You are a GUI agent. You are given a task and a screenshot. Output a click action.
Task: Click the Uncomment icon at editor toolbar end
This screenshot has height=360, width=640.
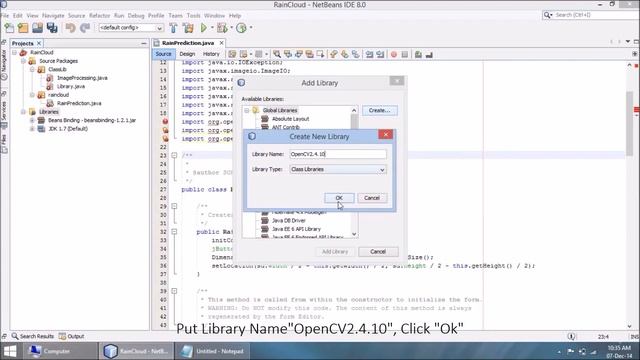point(429,54)
